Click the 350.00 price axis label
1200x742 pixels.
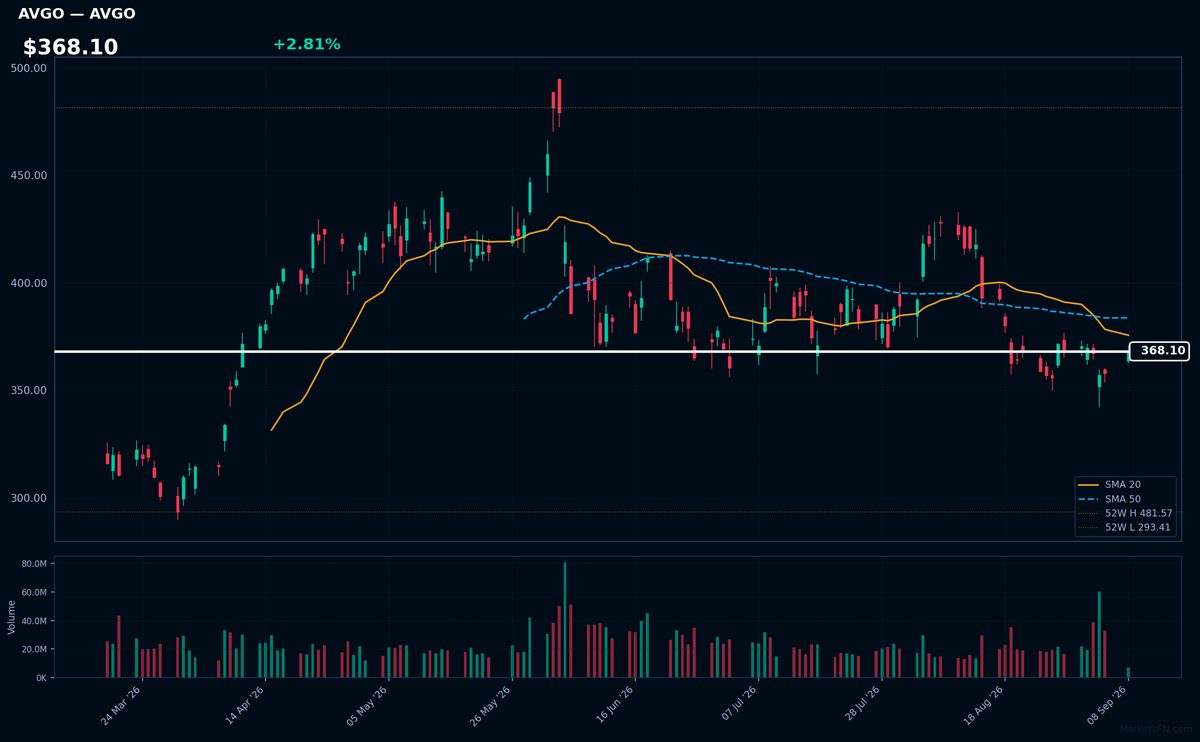coord(28,390)
